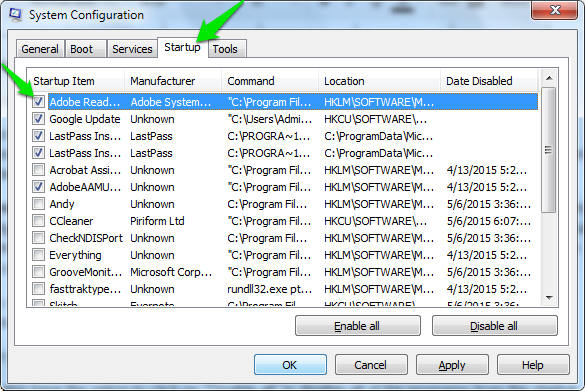Click the System Configuration title bar icon
This screenshot has width=585, height=391.
[x=15, y=14]
